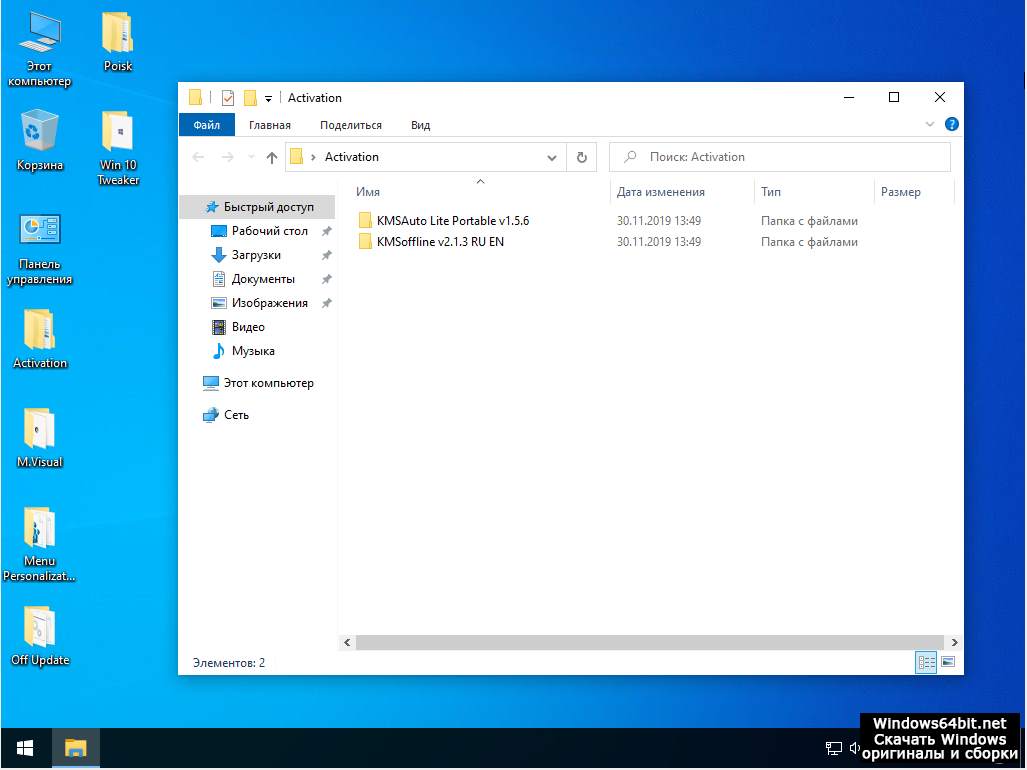The height and width of the screenshot is (770, 1027).
Task: Click the Up folder arrow in navigation bar
Action: point(272,157)
